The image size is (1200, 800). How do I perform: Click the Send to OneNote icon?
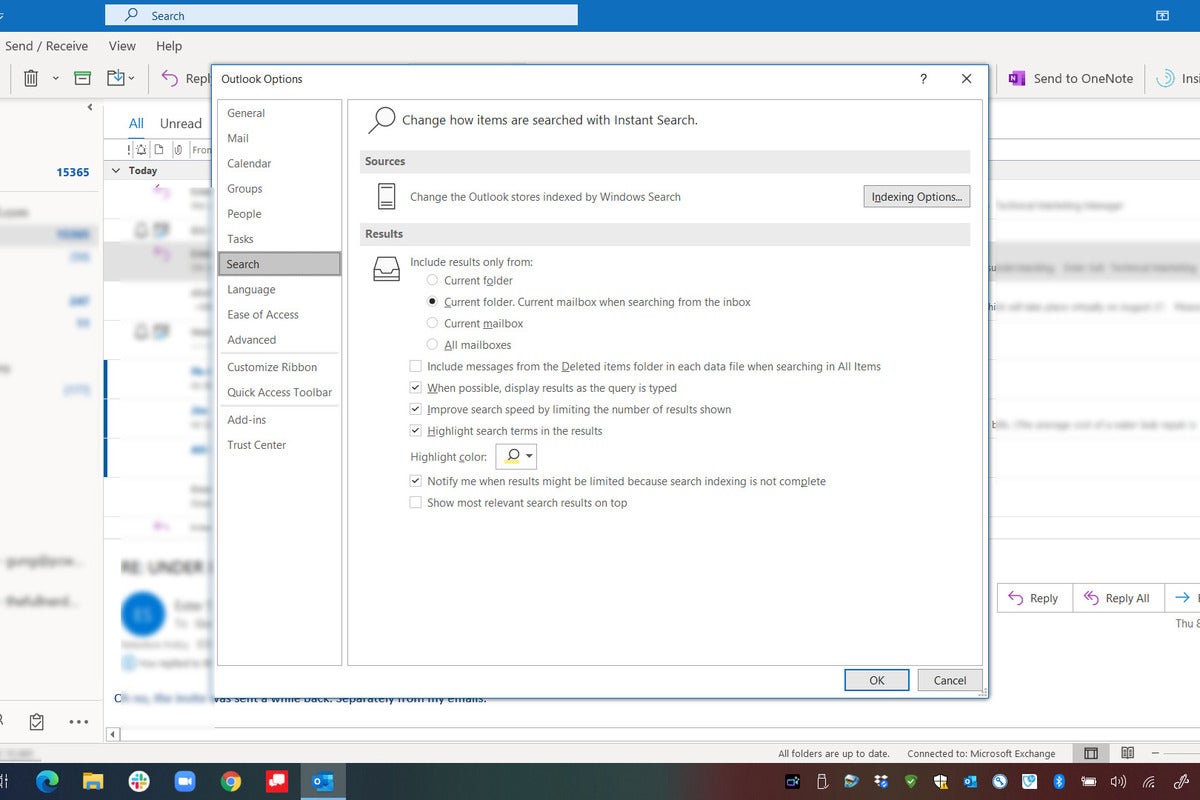pos(1016,78)
